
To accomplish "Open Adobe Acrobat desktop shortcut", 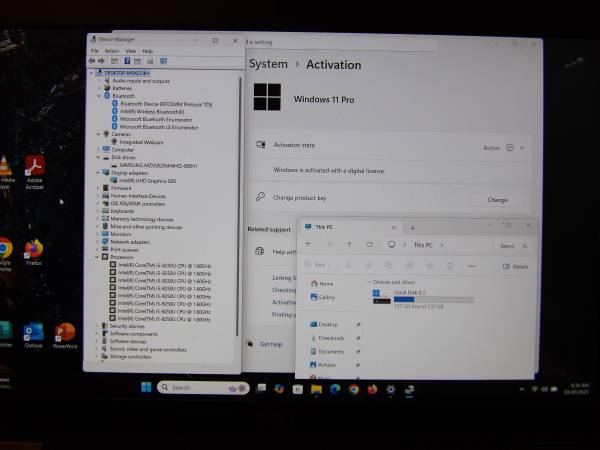I will (35, 167).
